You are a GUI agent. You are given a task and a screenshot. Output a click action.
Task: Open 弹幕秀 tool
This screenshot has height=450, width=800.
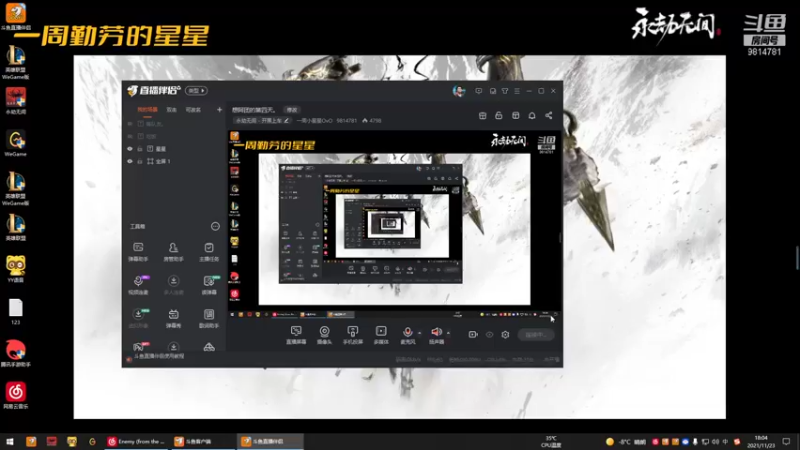(x=173, y=318)
